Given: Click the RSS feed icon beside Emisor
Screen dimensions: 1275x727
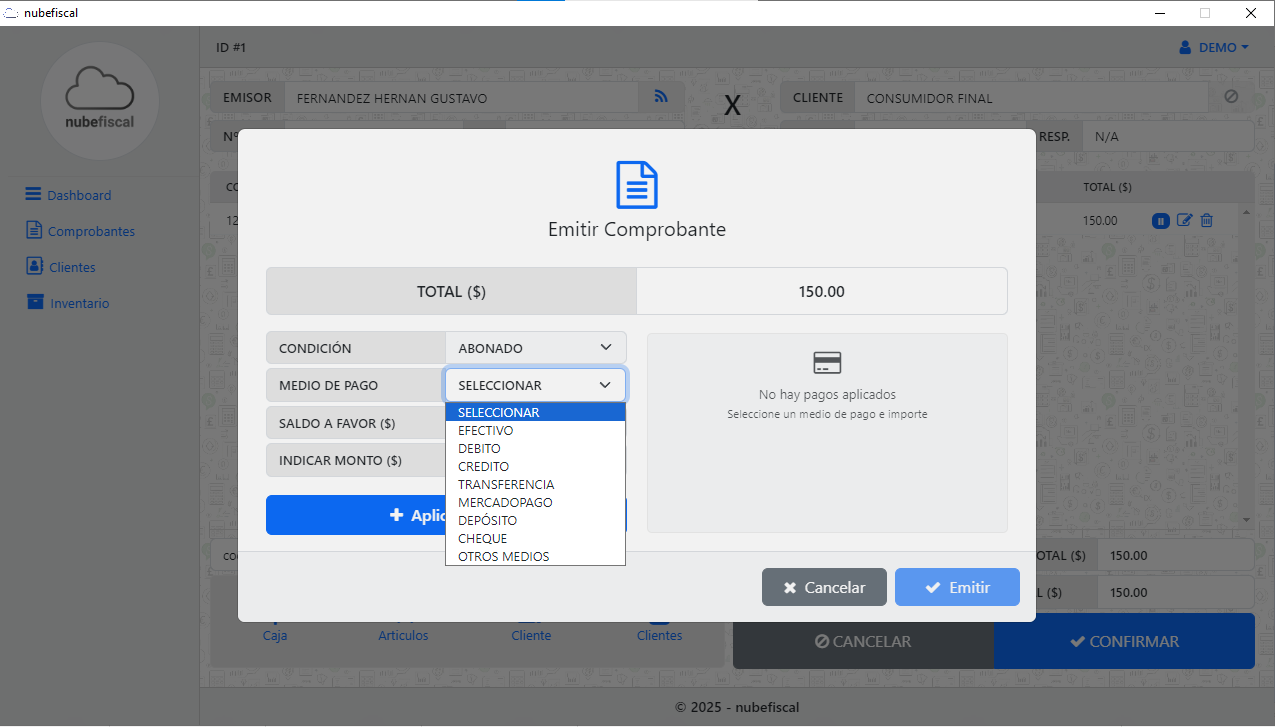Looking at the screenshot, I should tap(661, 97).
